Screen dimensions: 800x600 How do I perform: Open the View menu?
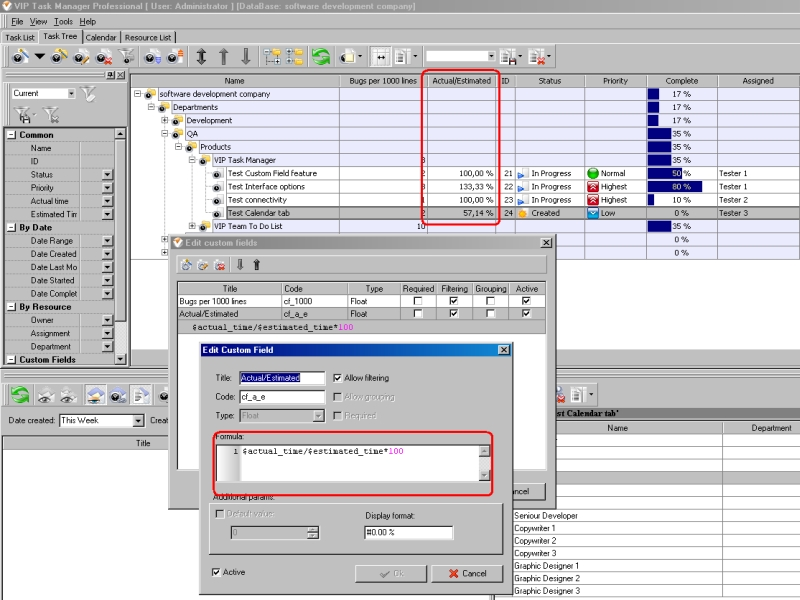tap(38, 21)
